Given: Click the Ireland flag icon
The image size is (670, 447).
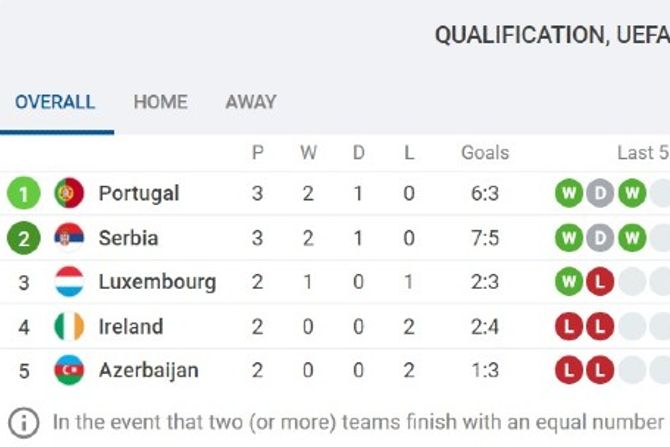Looking at the screenshot, I should pos(69,326).
